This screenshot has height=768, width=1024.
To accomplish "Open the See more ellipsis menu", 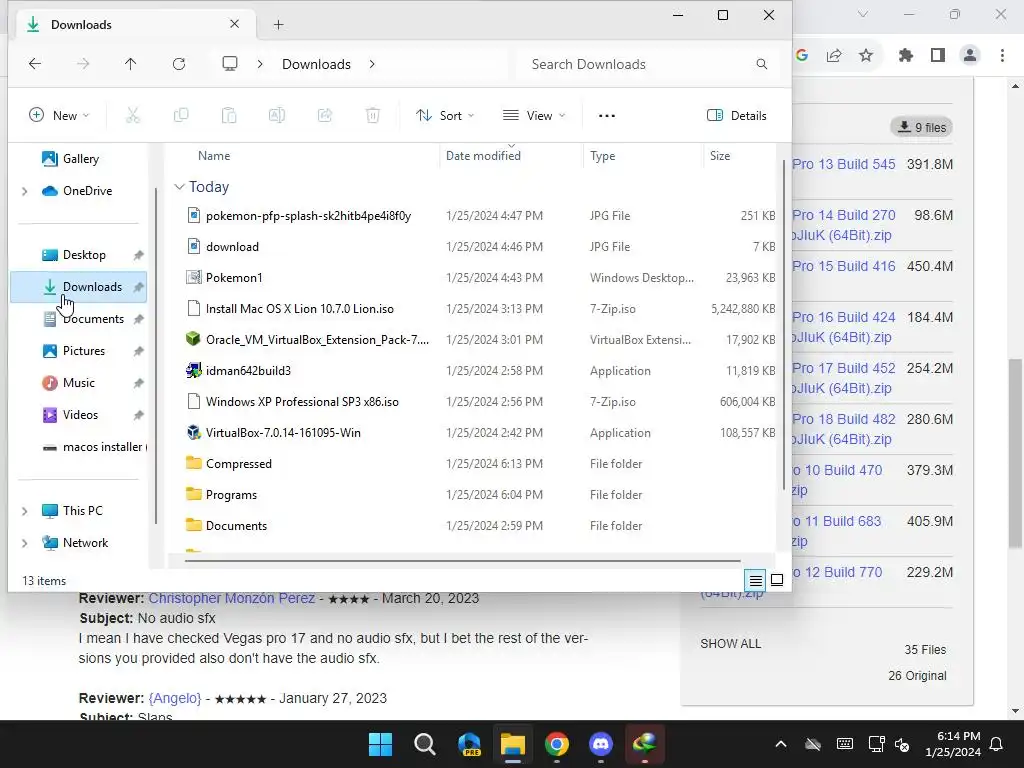I will coord(607,116).
